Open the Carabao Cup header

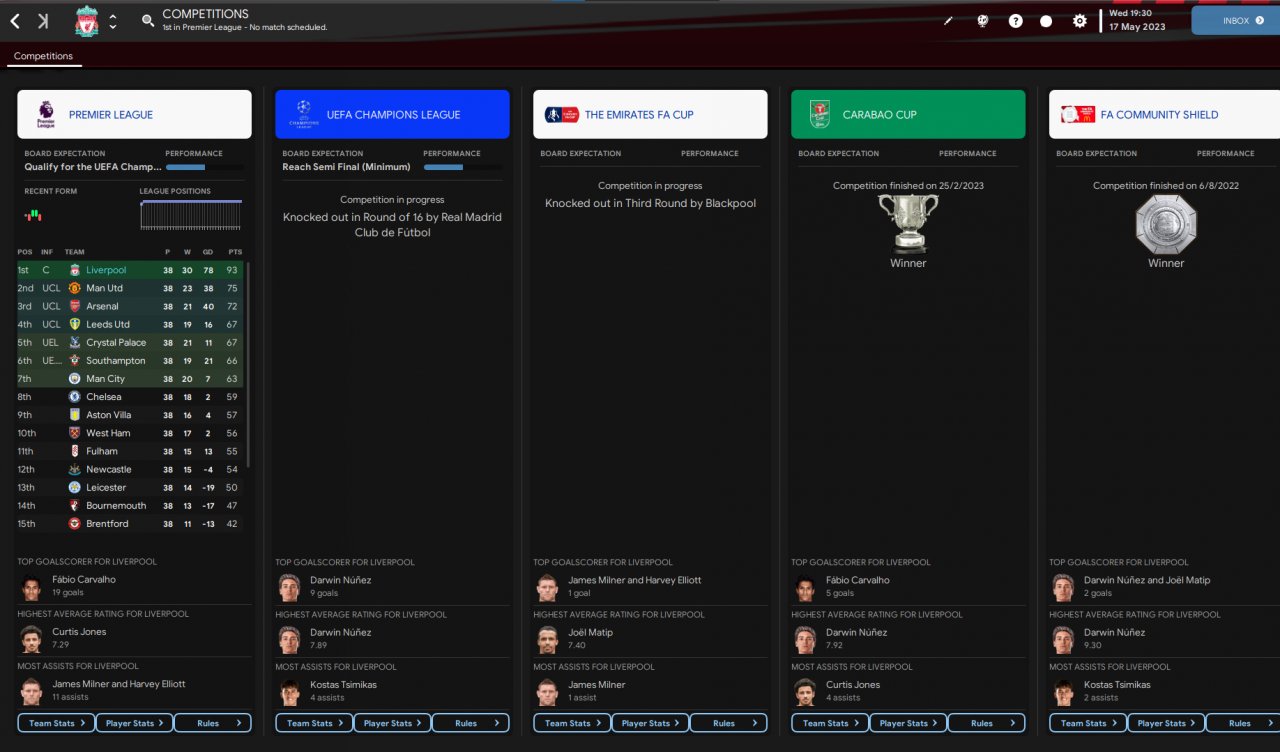tap(908, 114)
